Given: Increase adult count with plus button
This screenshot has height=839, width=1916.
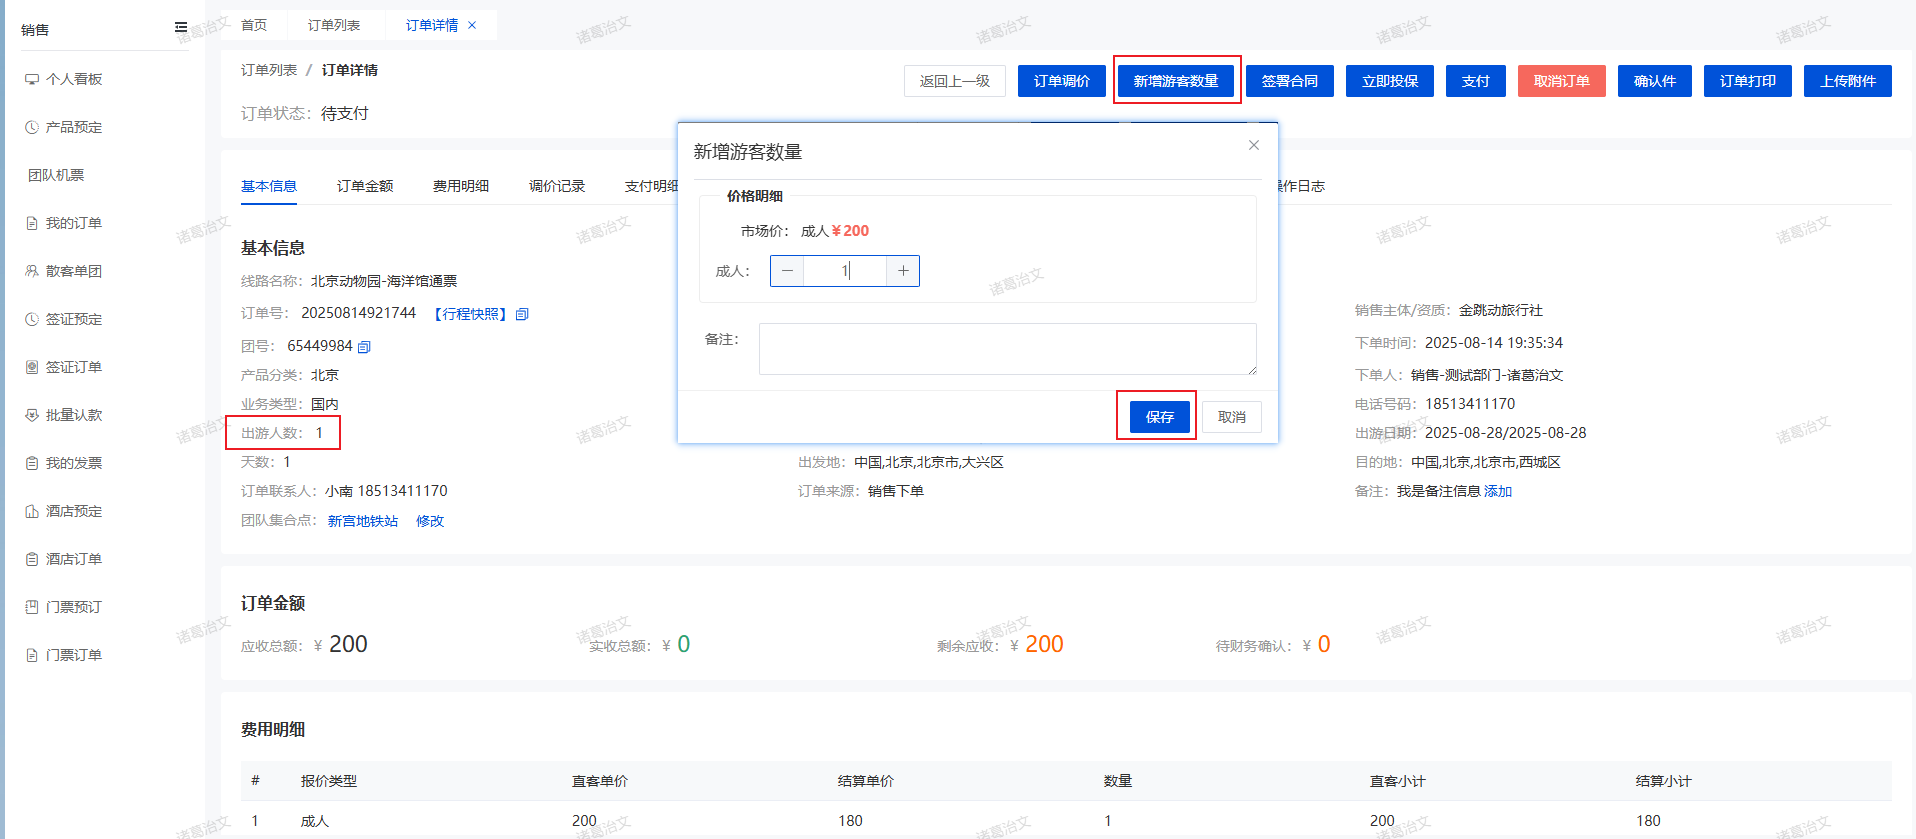Looking at the screenshot, I should [903, 271].
